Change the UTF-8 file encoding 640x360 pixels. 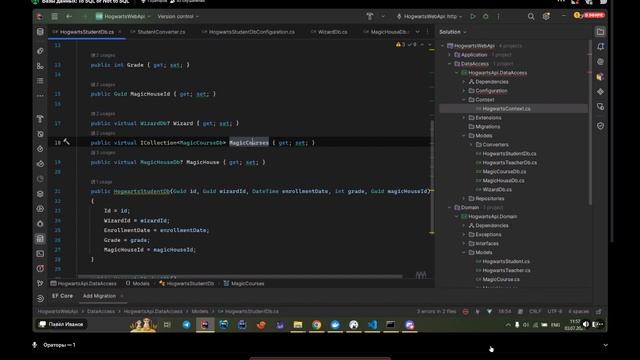pyautogui.click(x=555, y=311)
